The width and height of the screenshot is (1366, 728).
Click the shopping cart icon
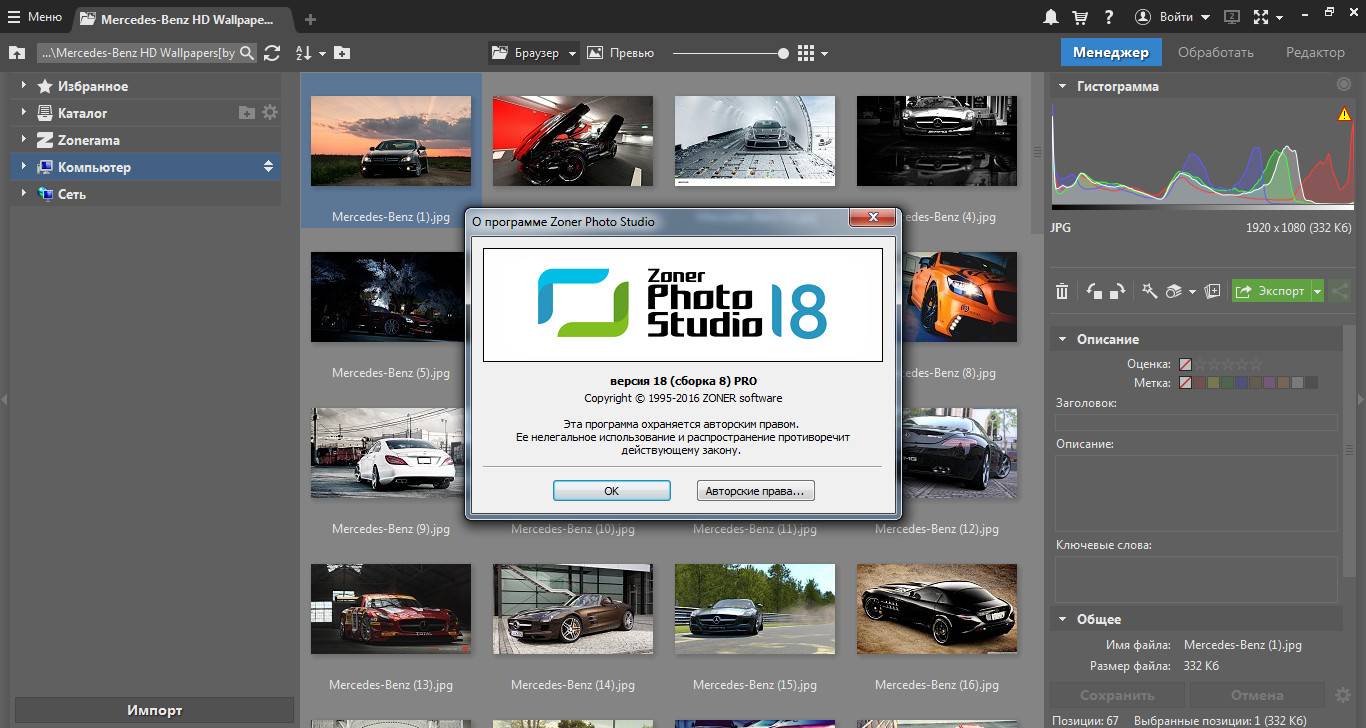click(x=1080, y=17)
